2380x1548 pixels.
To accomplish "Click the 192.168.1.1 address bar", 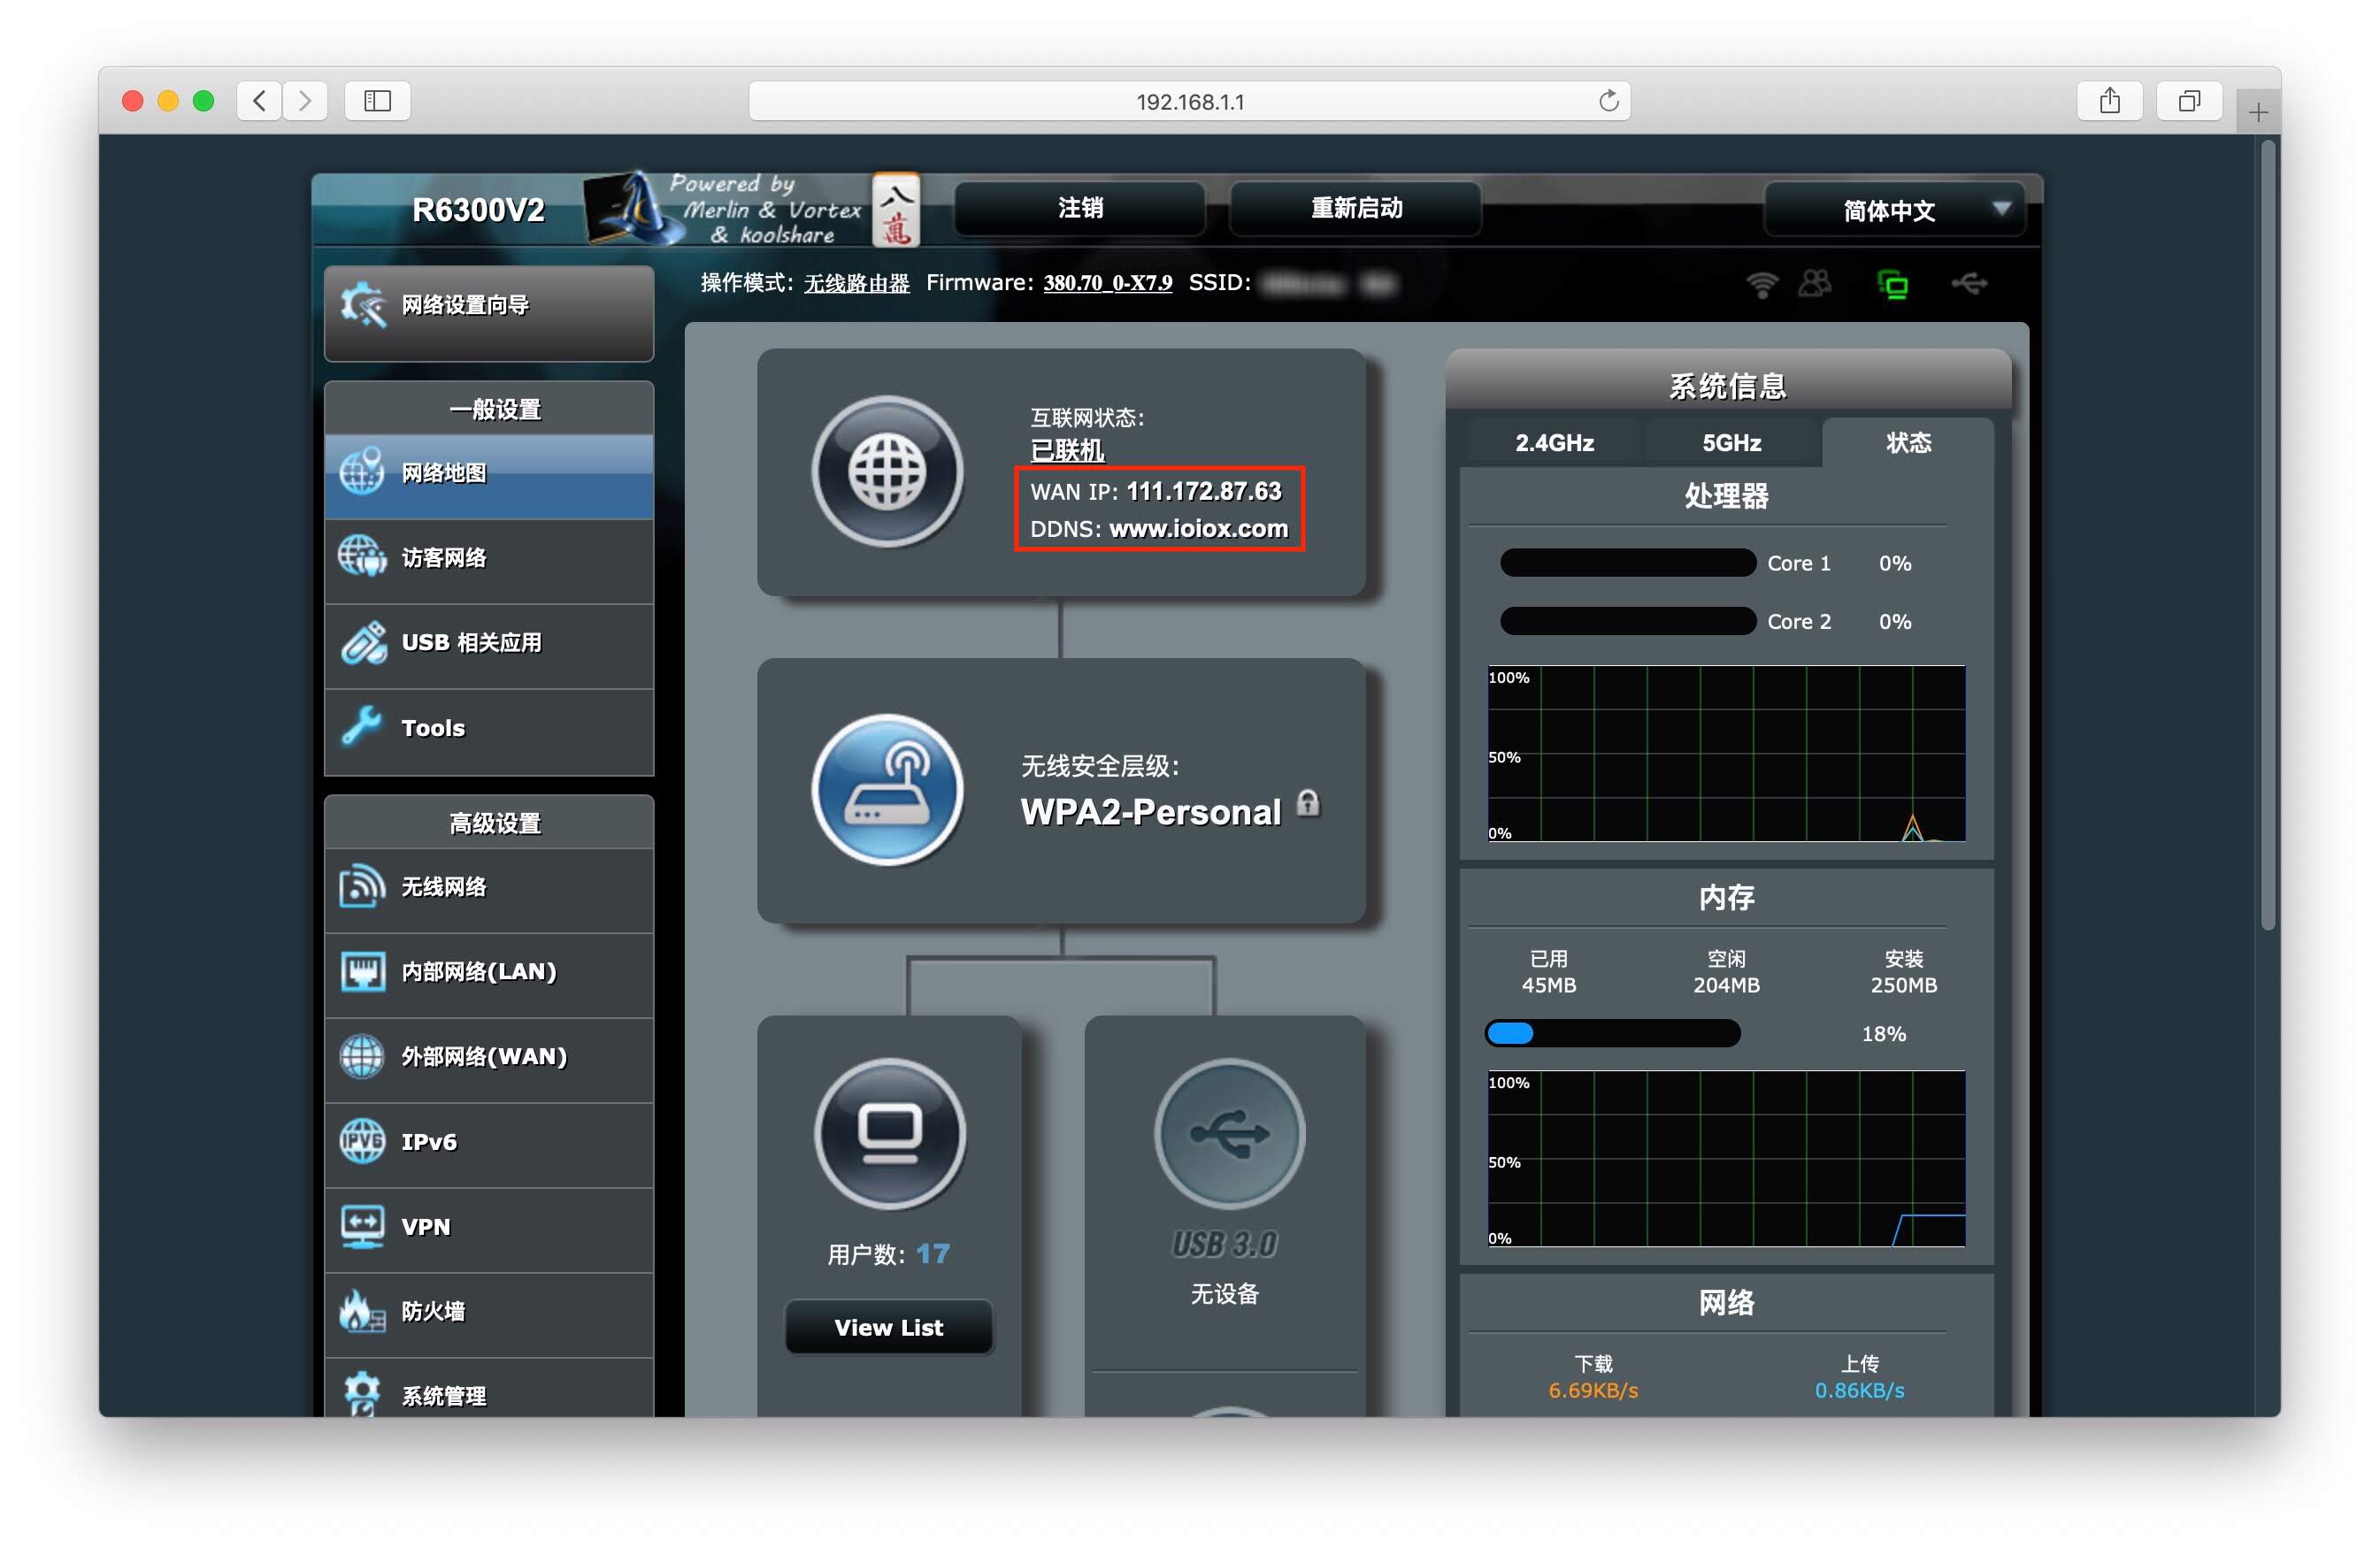I will click(1189, 101).
